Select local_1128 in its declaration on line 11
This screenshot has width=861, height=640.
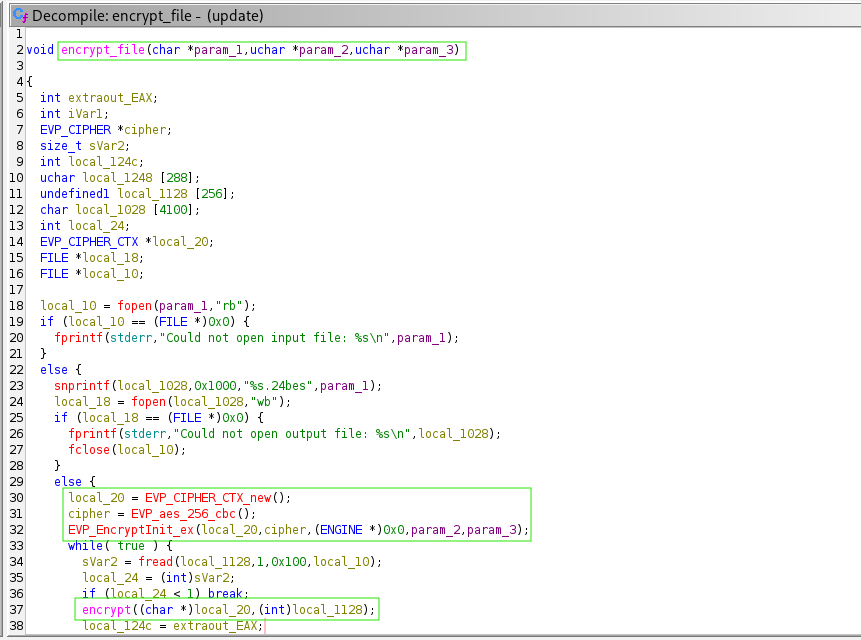pos(153,194)
